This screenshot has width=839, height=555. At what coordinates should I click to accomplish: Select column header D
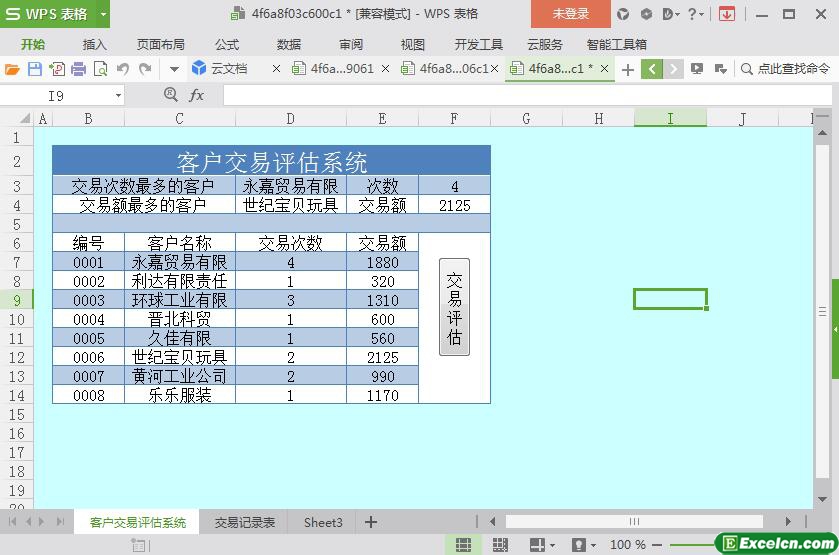click(x=290, y=119)
